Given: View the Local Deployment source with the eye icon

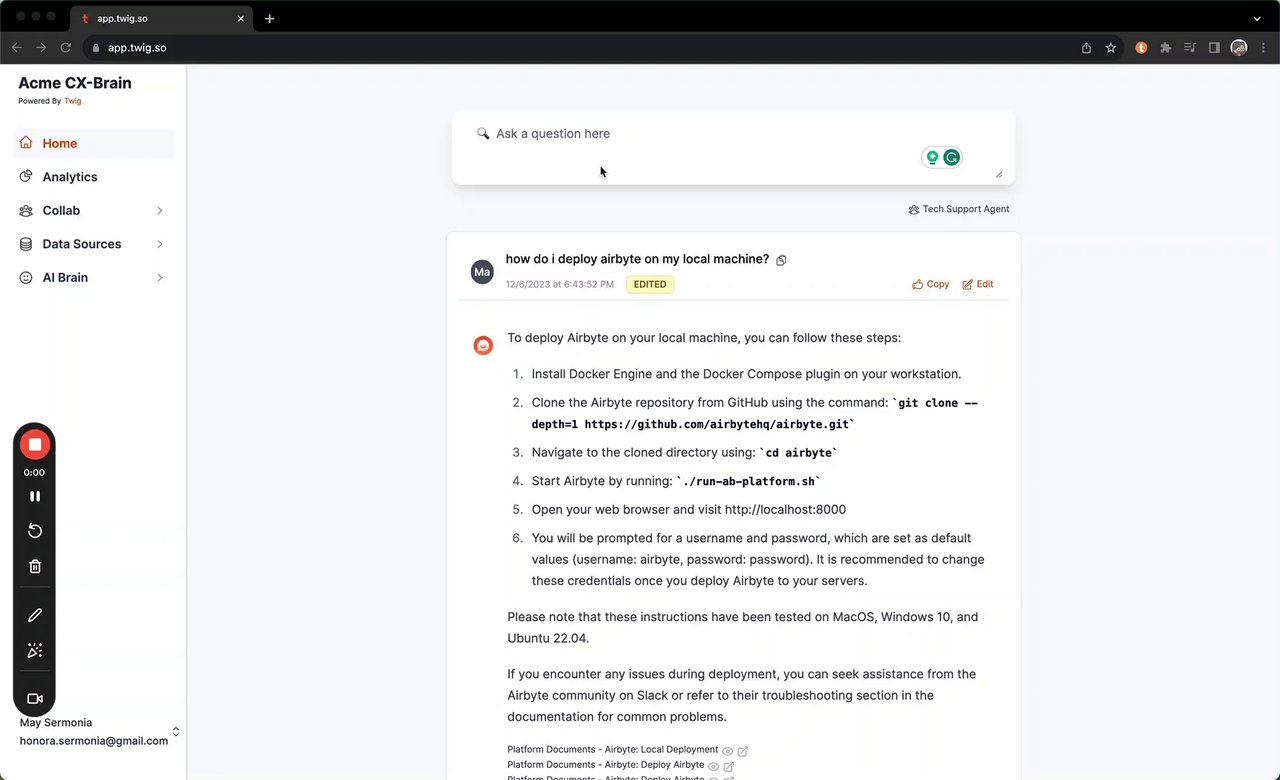Looking at the screenshot, I should coord(728,751).
